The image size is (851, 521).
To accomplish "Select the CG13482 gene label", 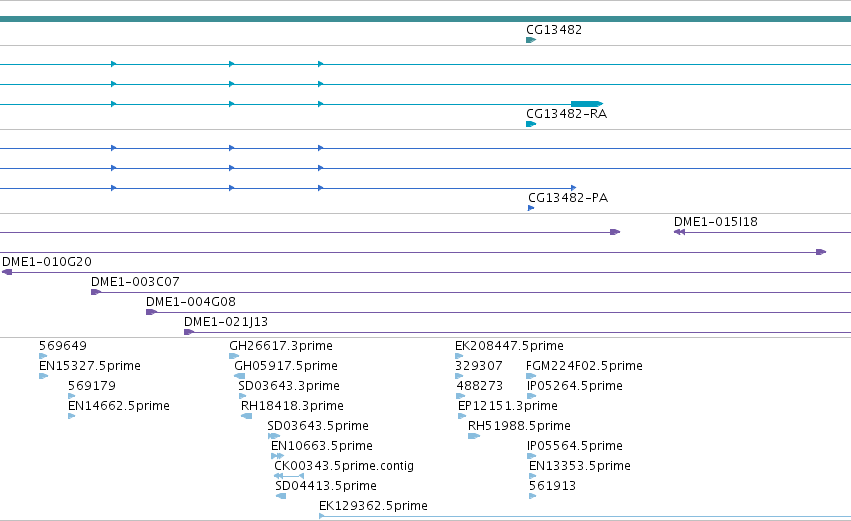I will 554,30.
